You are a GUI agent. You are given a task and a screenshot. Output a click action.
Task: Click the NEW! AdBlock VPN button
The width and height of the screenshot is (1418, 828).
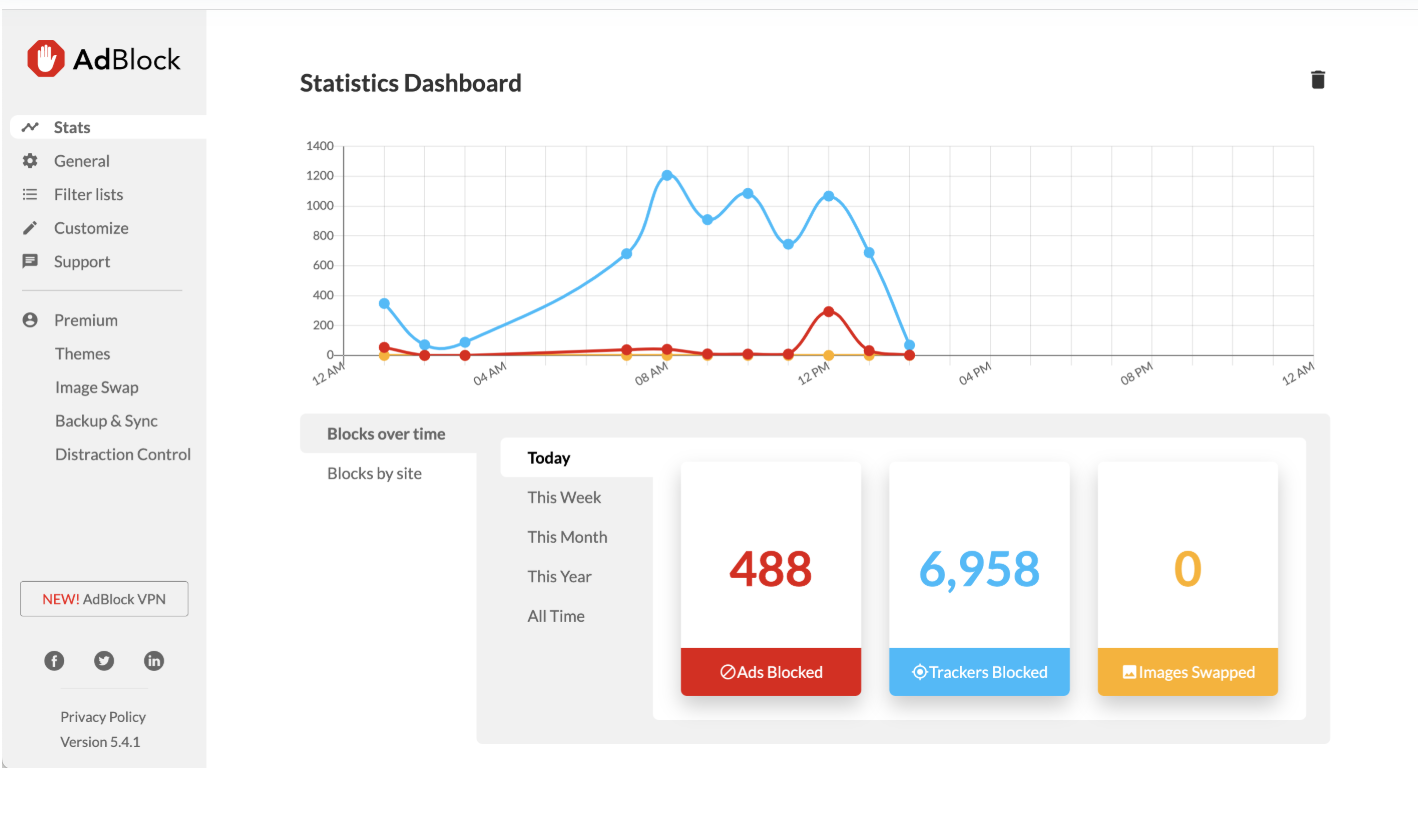pyautogui.click(x=104, y=599)
